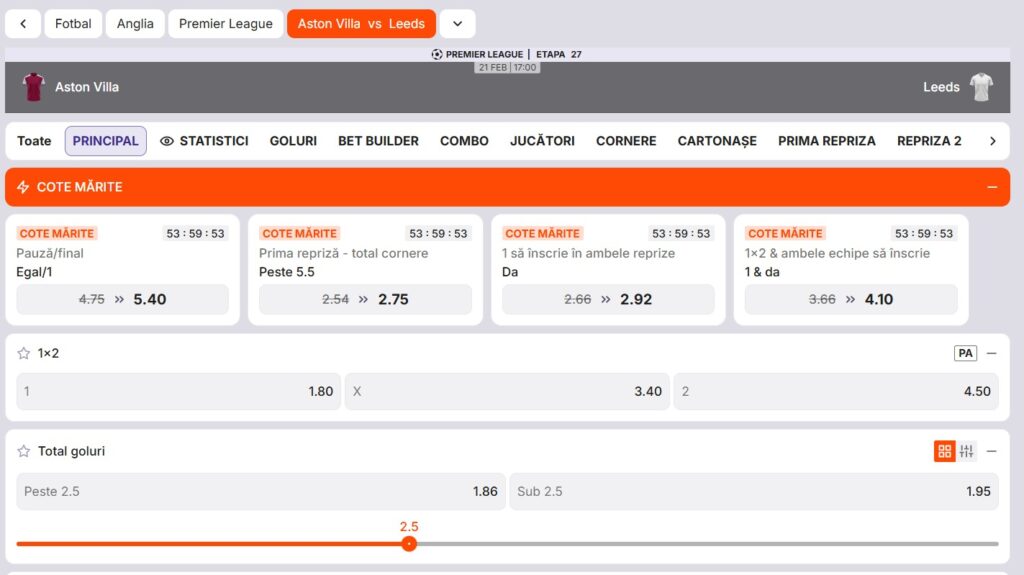Select the Bet Builder tab
This screenshot has width=1024, height=575.
tap(378, 141)
